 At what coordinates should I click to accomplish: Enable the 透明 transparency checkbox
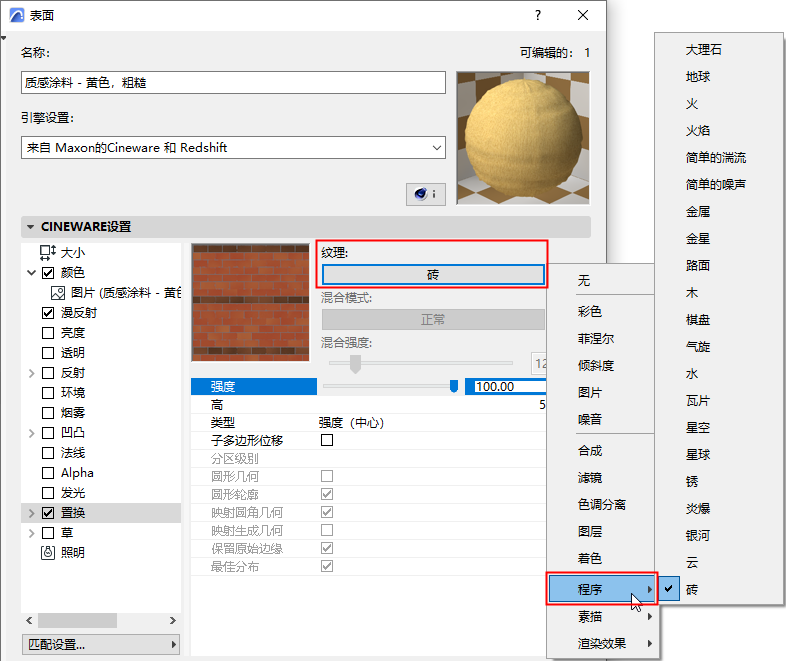click(48, 353)
